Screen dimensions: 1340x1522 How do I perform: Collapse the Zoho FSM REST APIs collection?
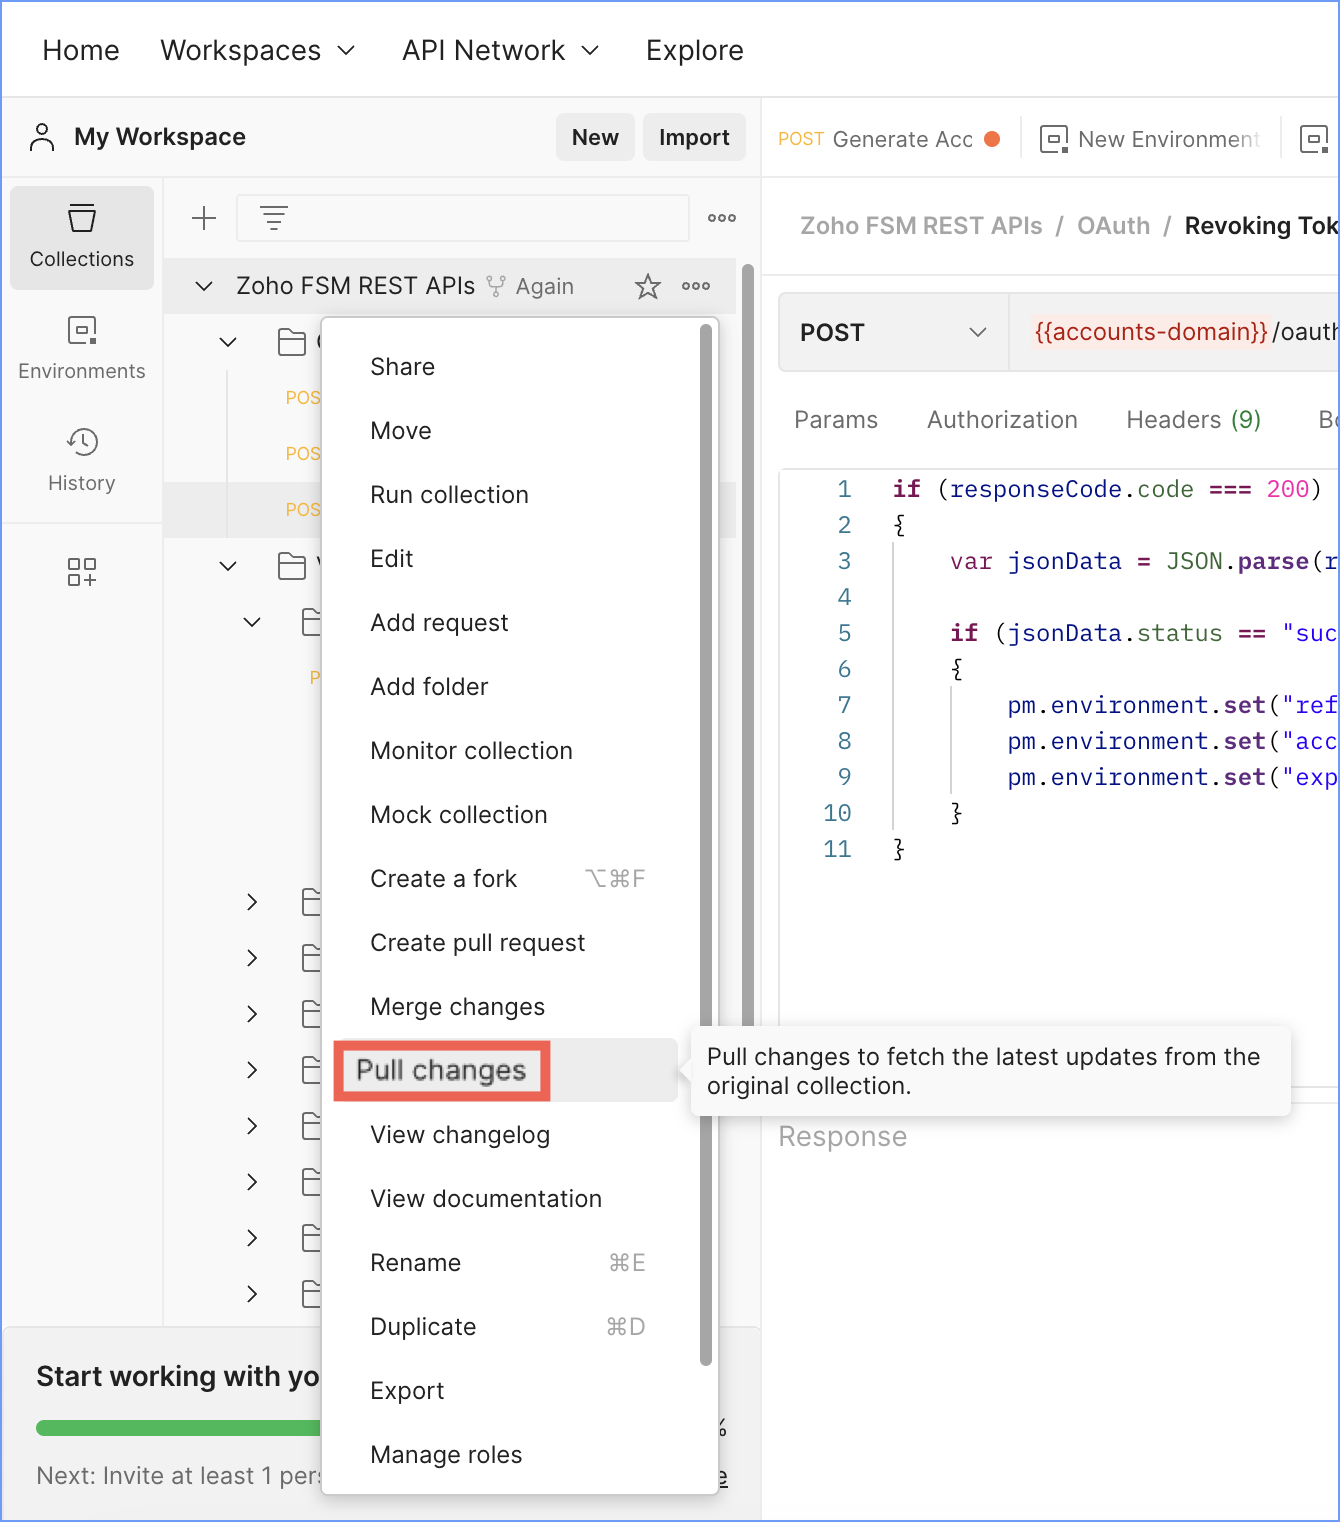coord(204,286)
